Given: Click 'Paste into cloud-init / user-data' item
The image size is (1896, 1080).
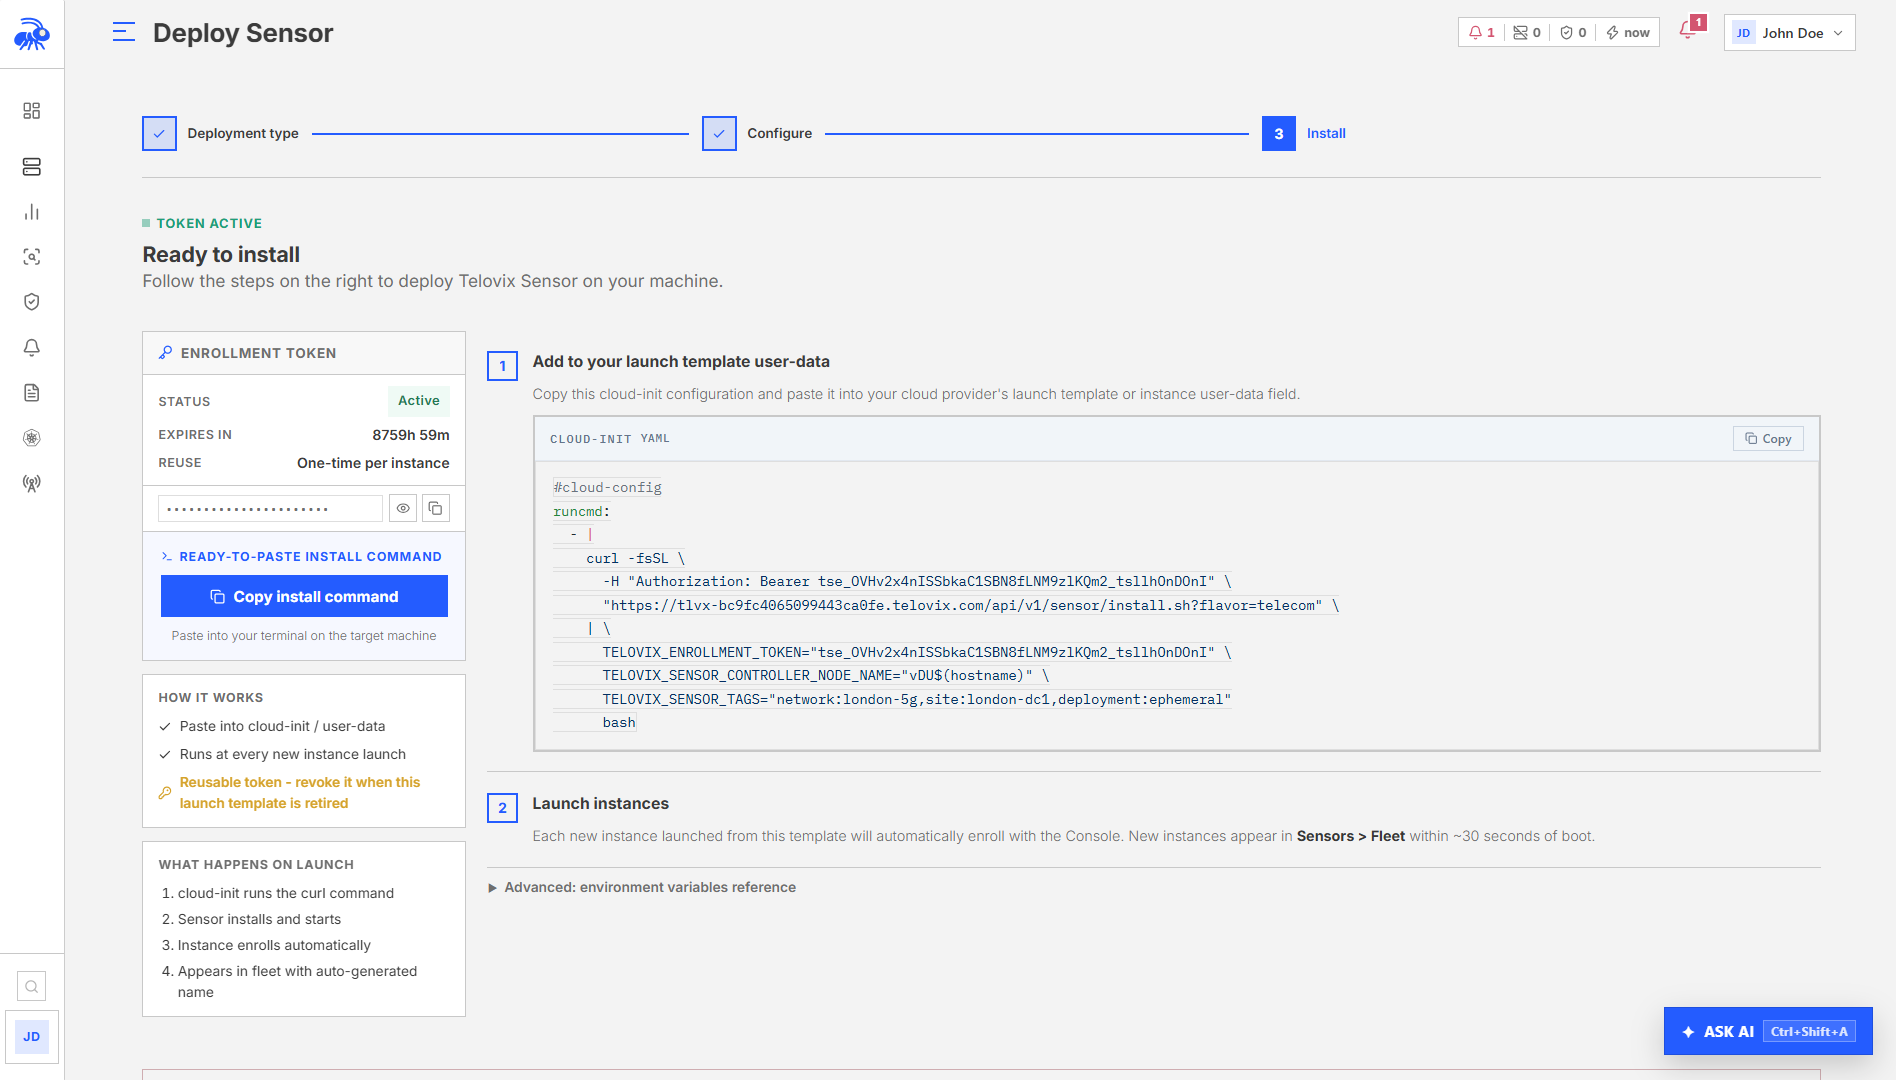Looking at the screenshot, I should (282, 727).
